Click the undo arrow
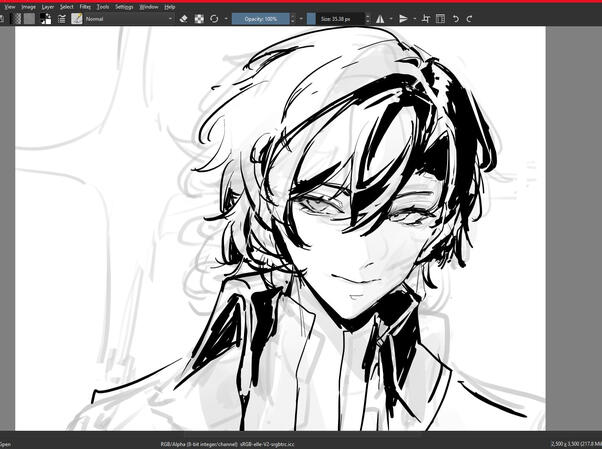Viewport: 602px width, 449px height. point(456,18)
